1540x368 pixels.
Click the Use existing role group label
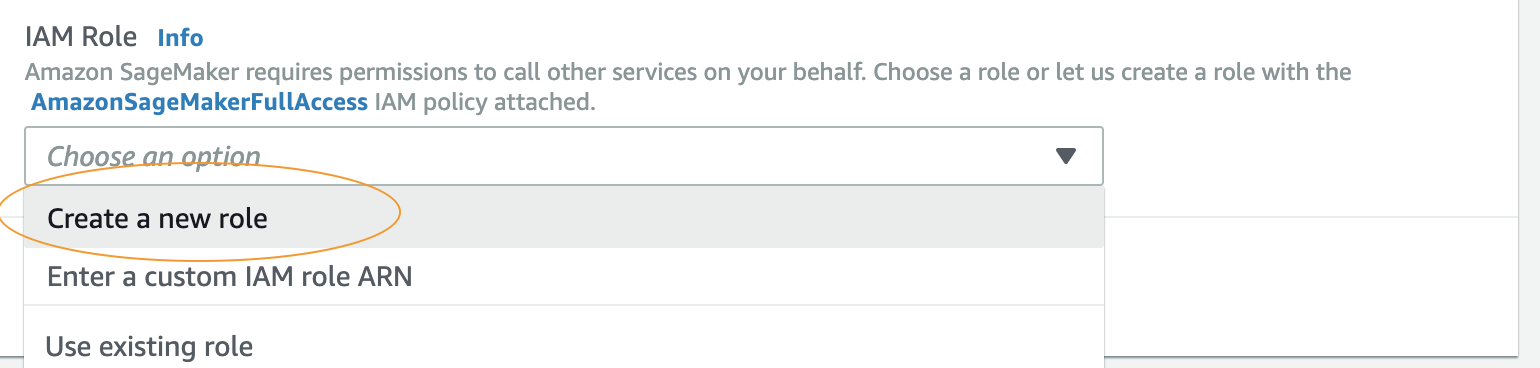pyautogui.click(x=150, y=347)
